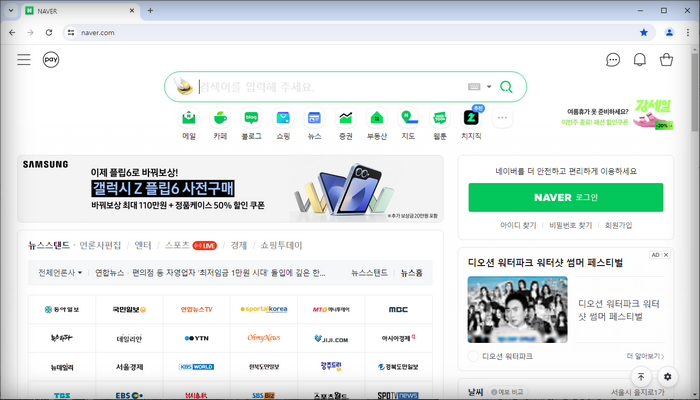The height and width of the screenshot is (400, 700).
Task: Open the 치지직 shortcut icon
Action: tap(471, 118)
